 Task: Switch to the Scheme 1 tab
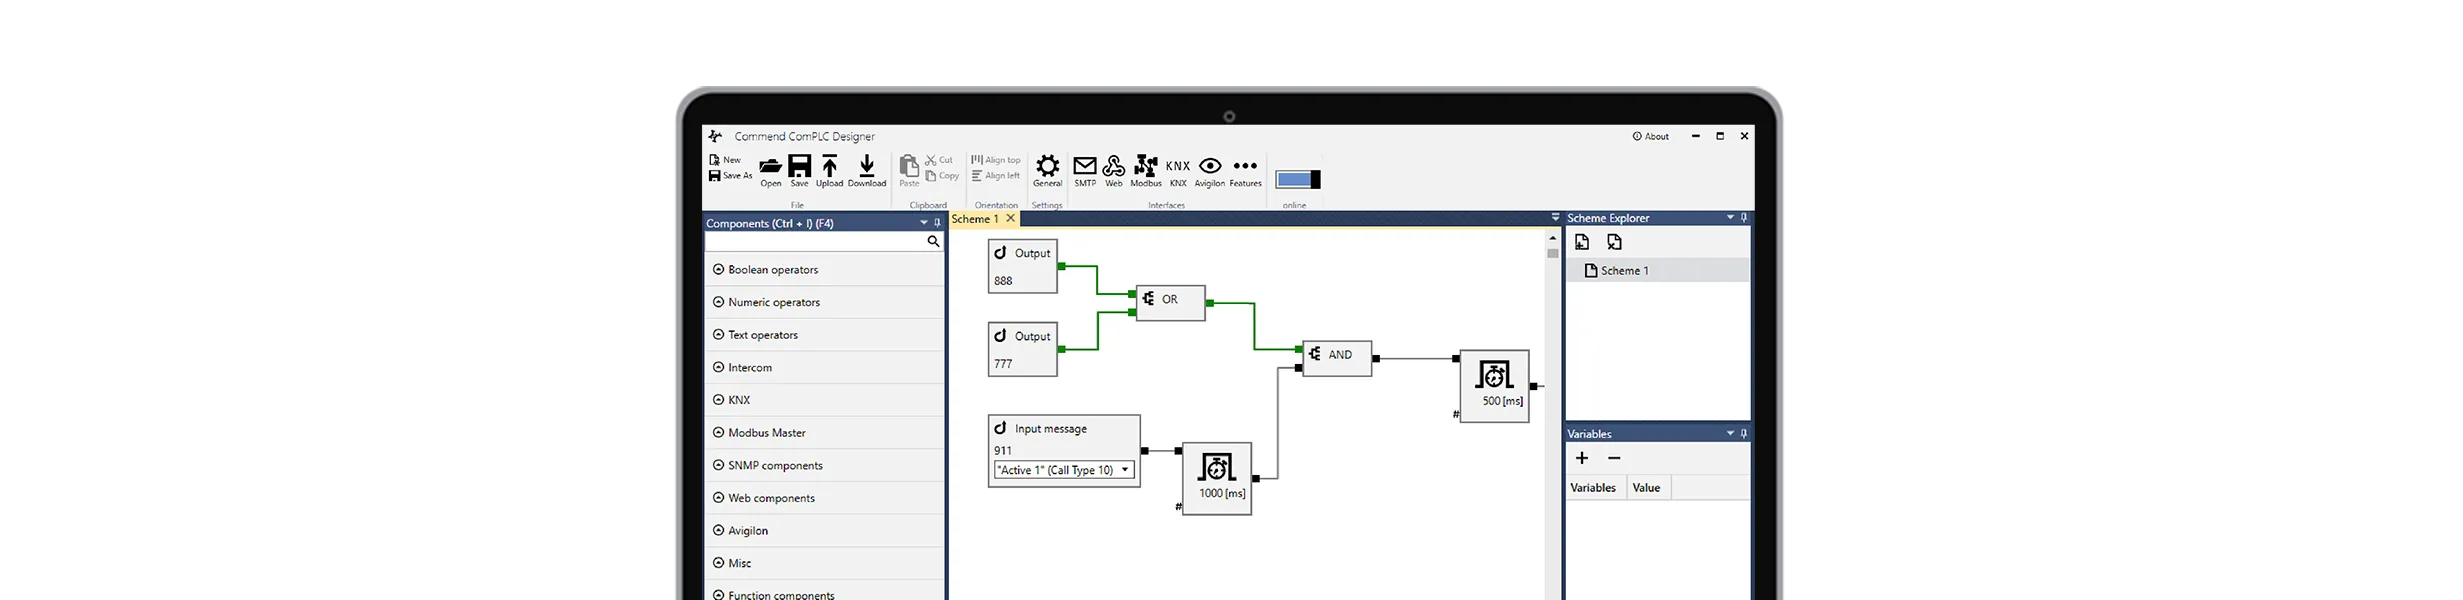975,219
